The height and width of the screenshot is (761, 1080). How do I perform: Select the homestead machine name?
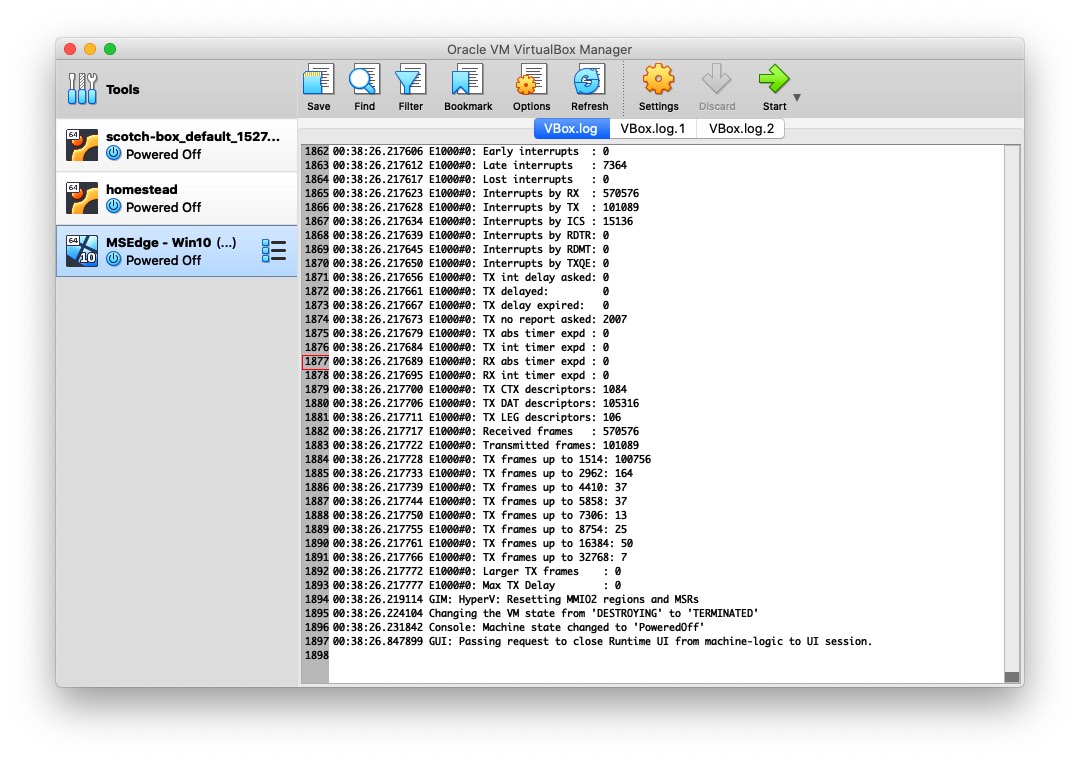(142, 189)
